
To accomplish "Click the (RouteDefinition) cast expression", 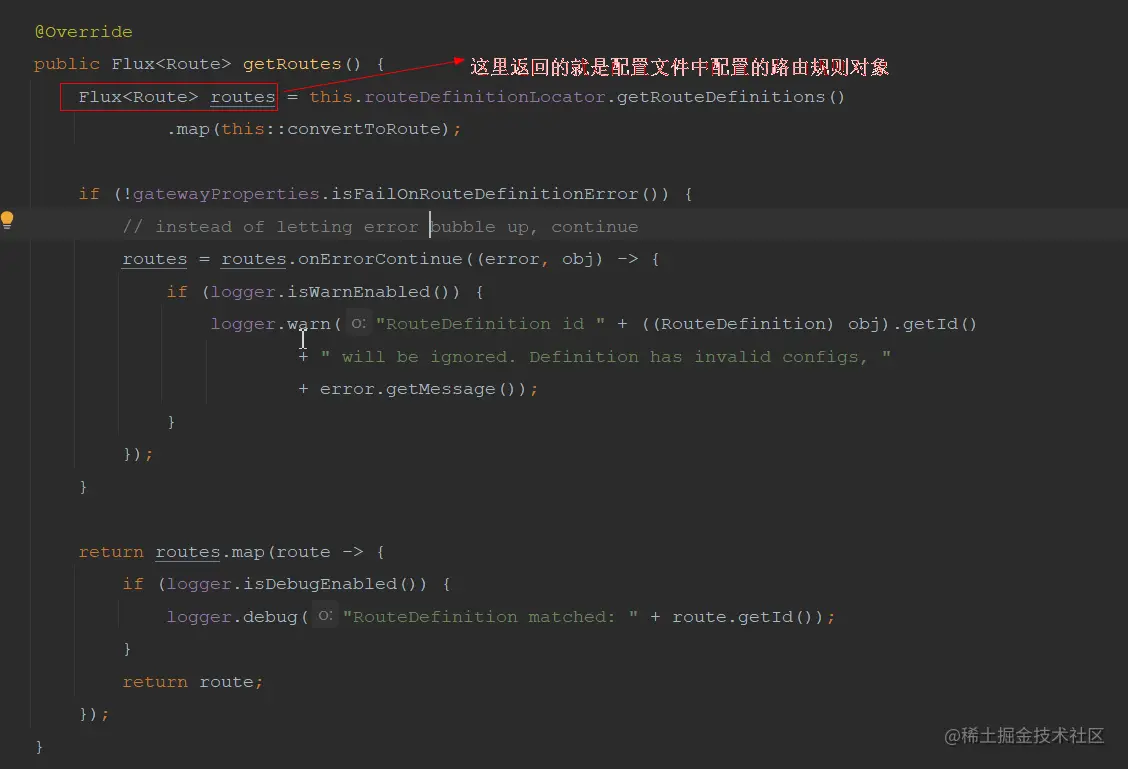I will pyautogui.click(x=742, y=324).
